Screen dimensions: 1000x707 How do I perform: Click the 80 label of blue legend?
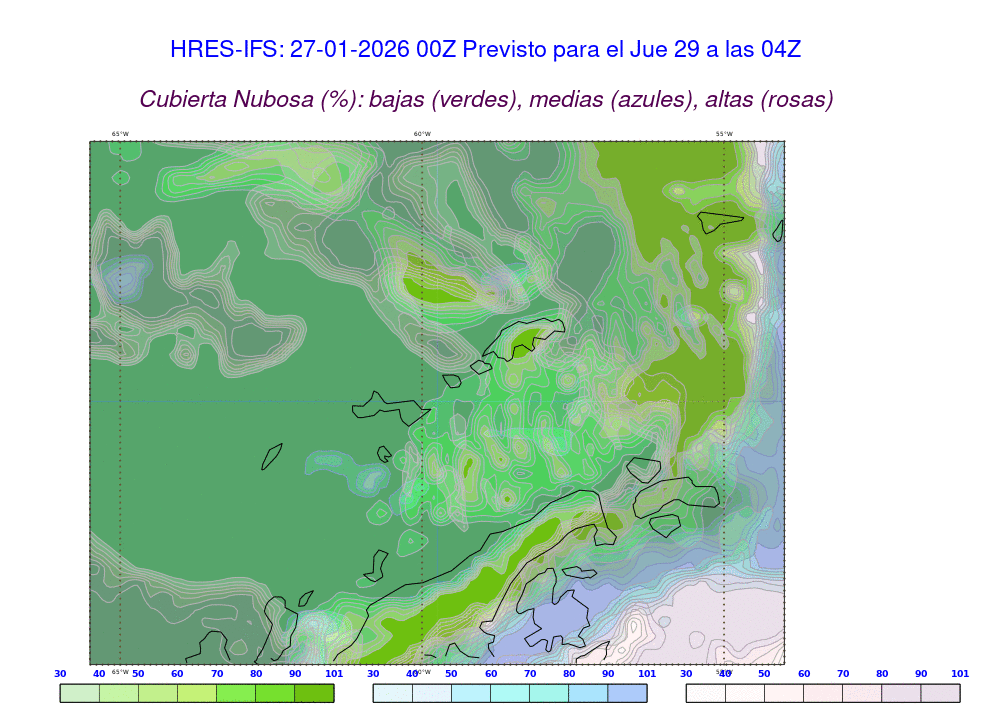pos(569,674)
